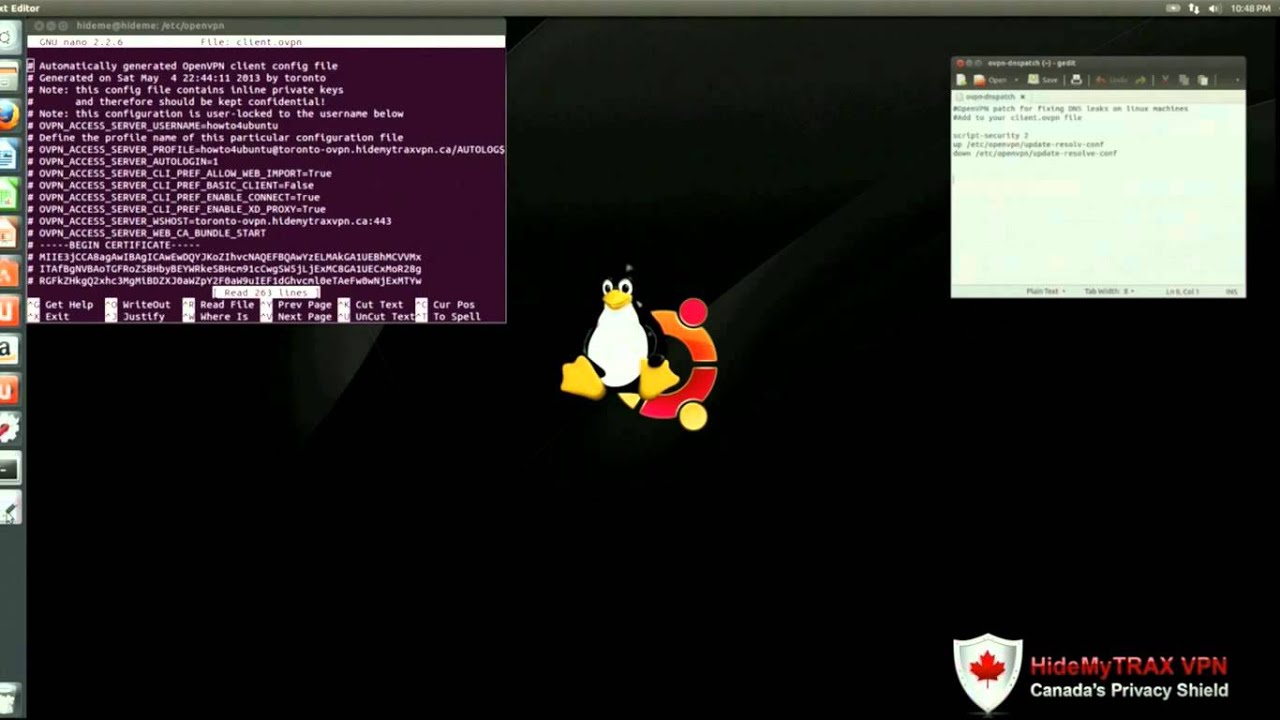Open the Tab Width dropdown in gedit
The height and width of the screenshot is (720, 1280).
pos(1110,291)
